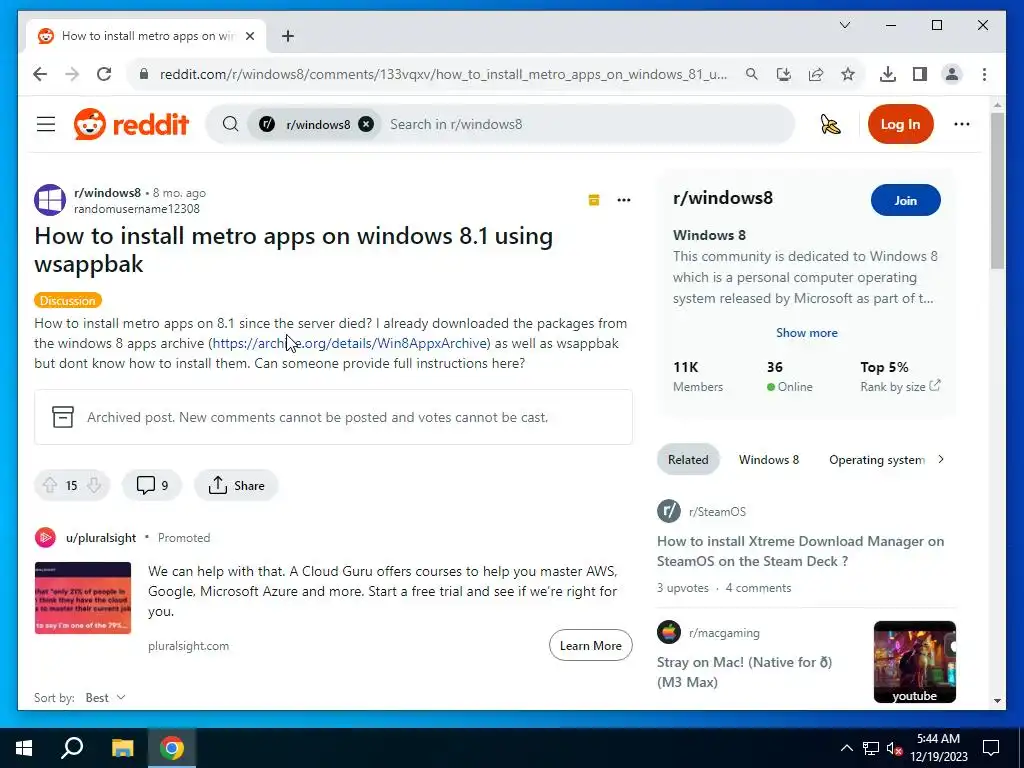Screen dimensions: 1024x768
Task: Expand community description with Show more
Action: click(807, 332)
